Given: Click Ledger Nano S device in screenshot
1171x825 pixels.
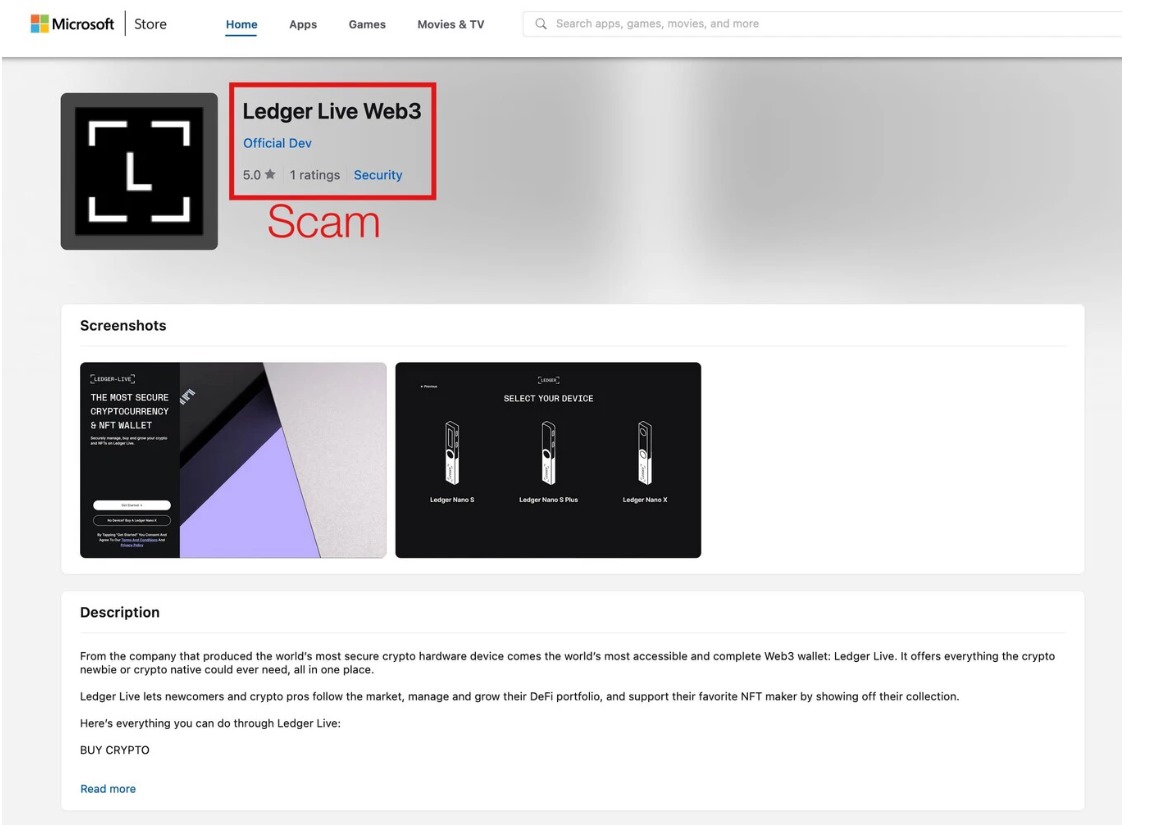Looking at the screenshot, I should point(452,459).
